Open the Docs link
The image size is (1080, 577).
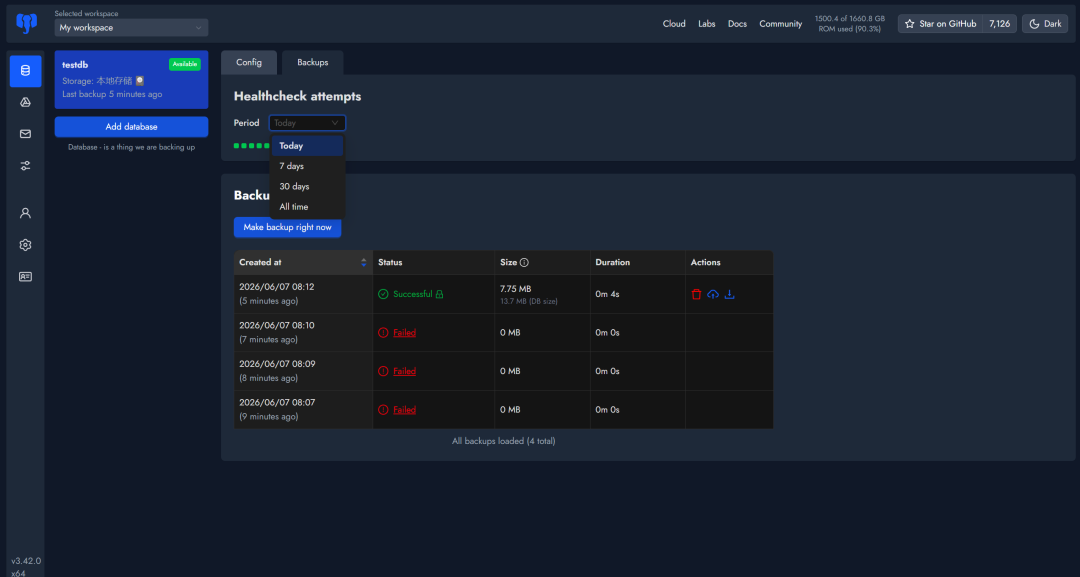[x=737, y=24]
